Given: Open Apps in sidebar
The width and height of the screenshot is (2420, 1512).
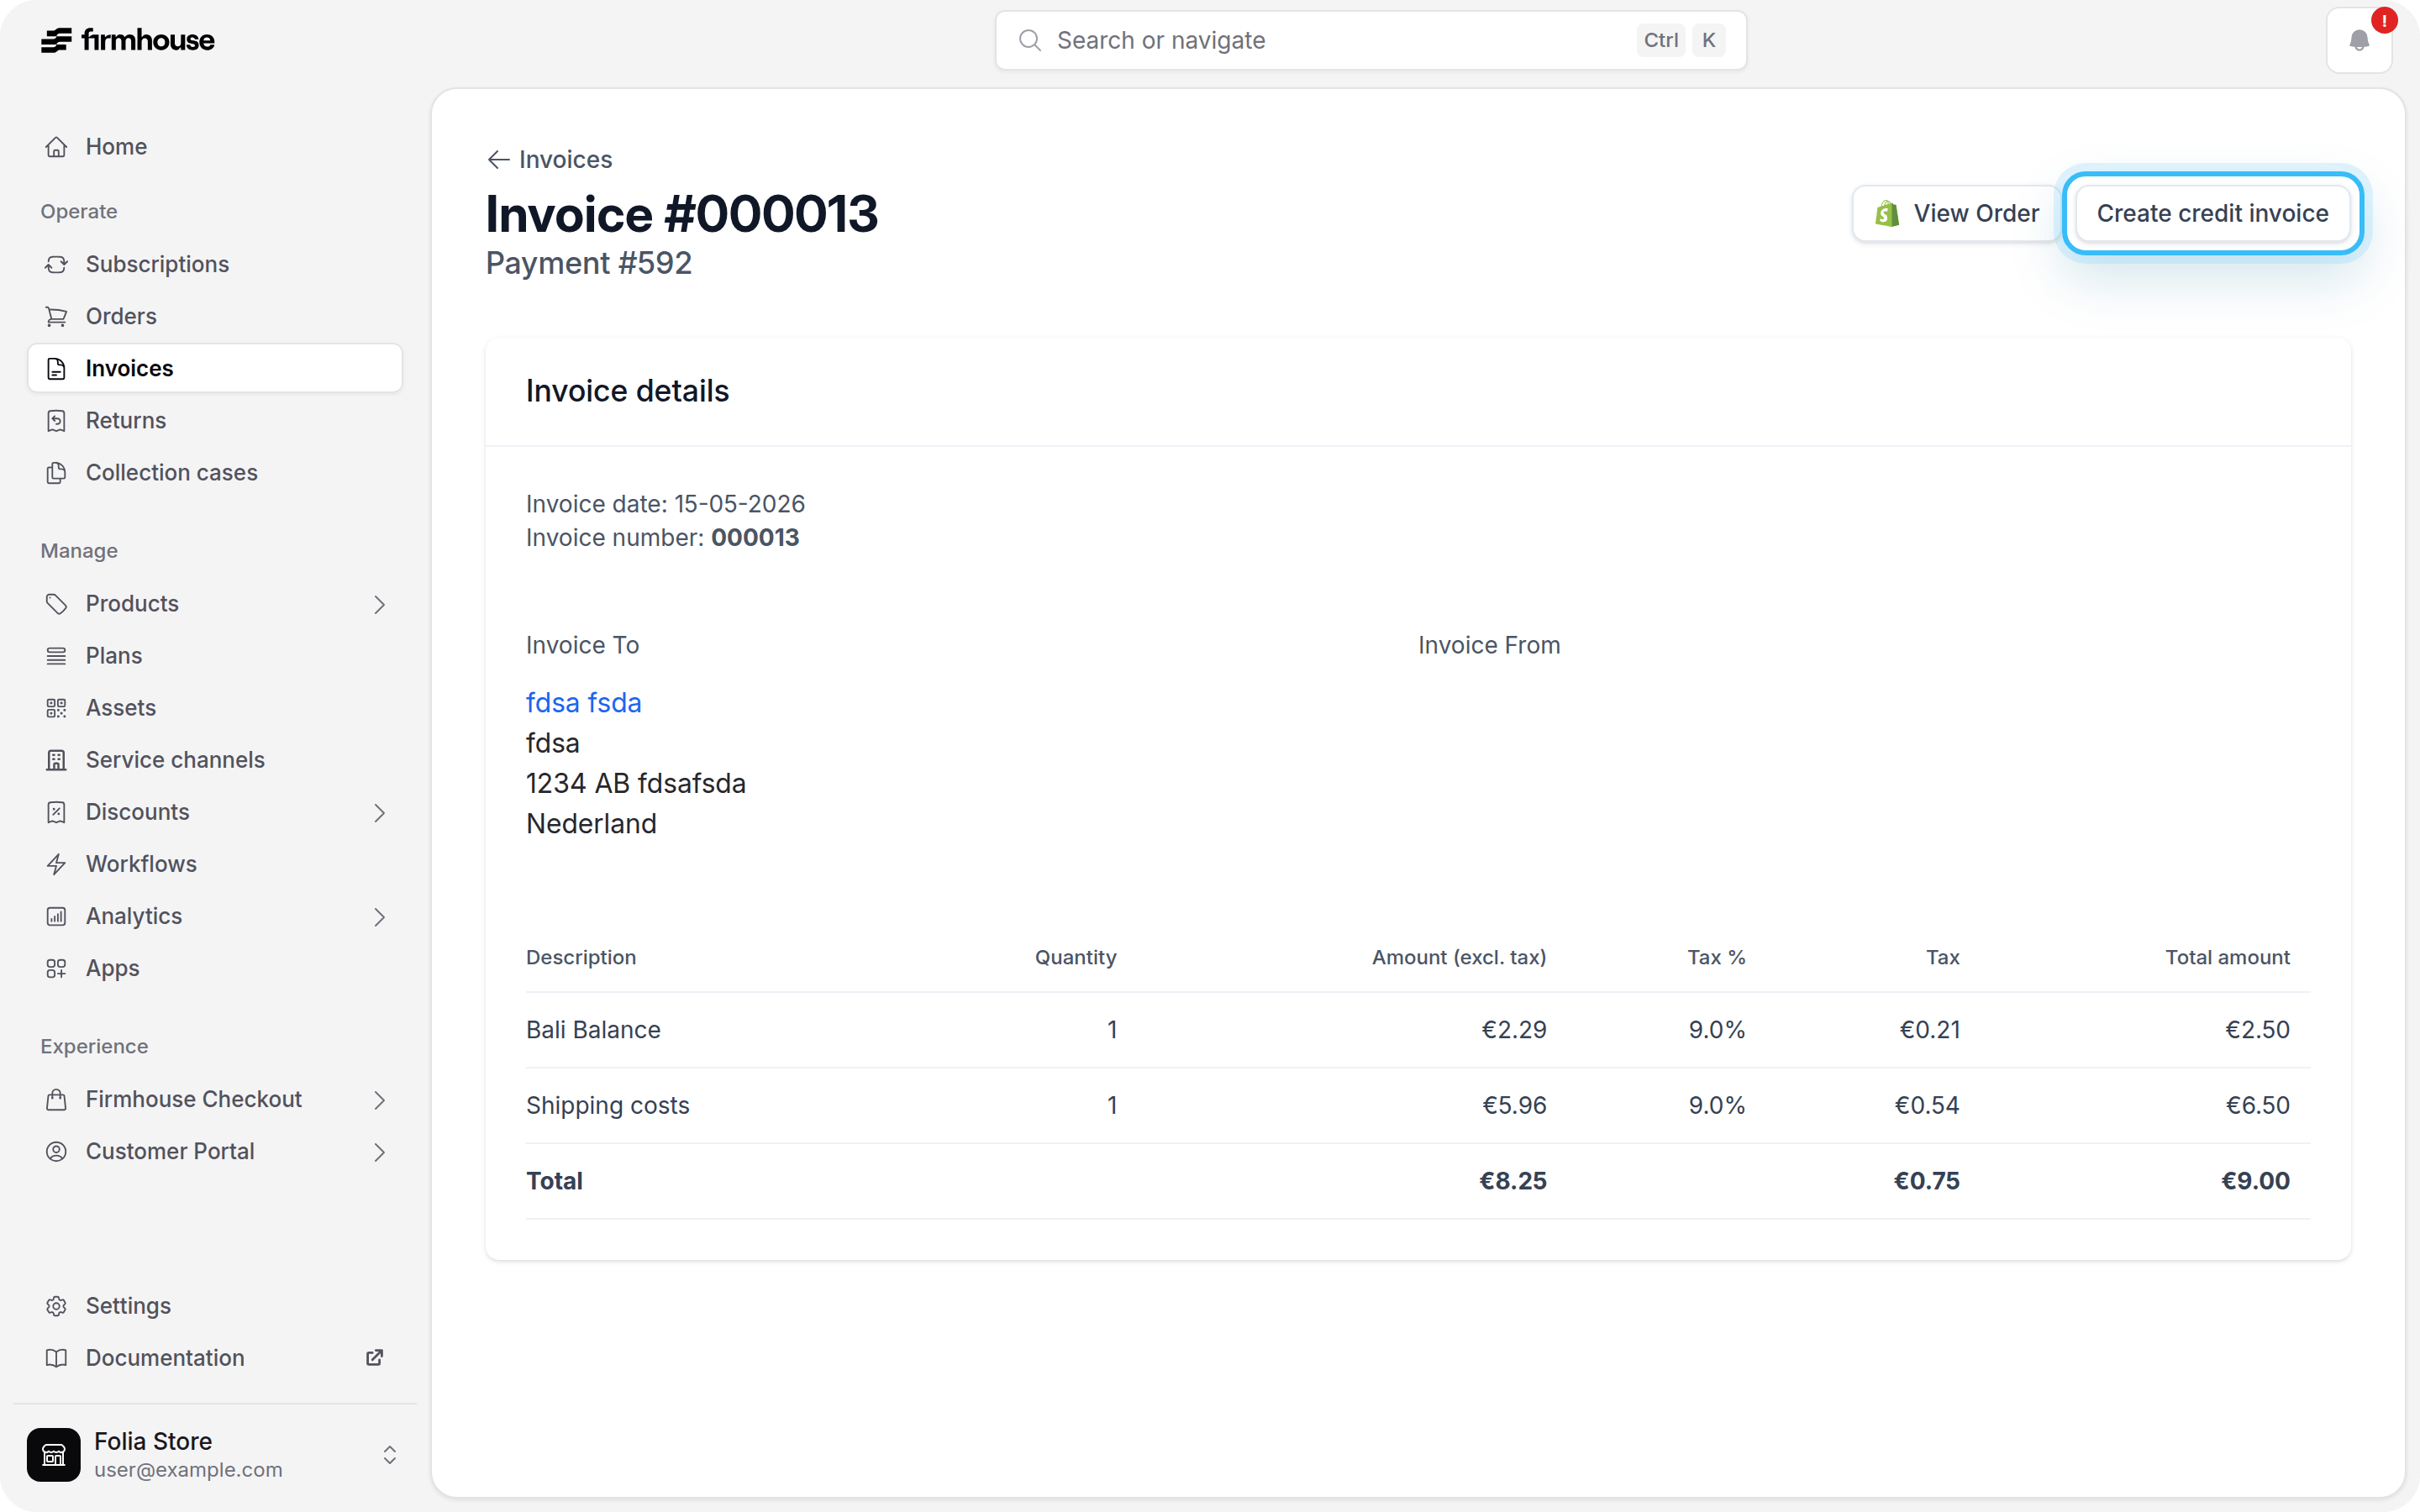Looking at the screenshot, I should (215, 968).
